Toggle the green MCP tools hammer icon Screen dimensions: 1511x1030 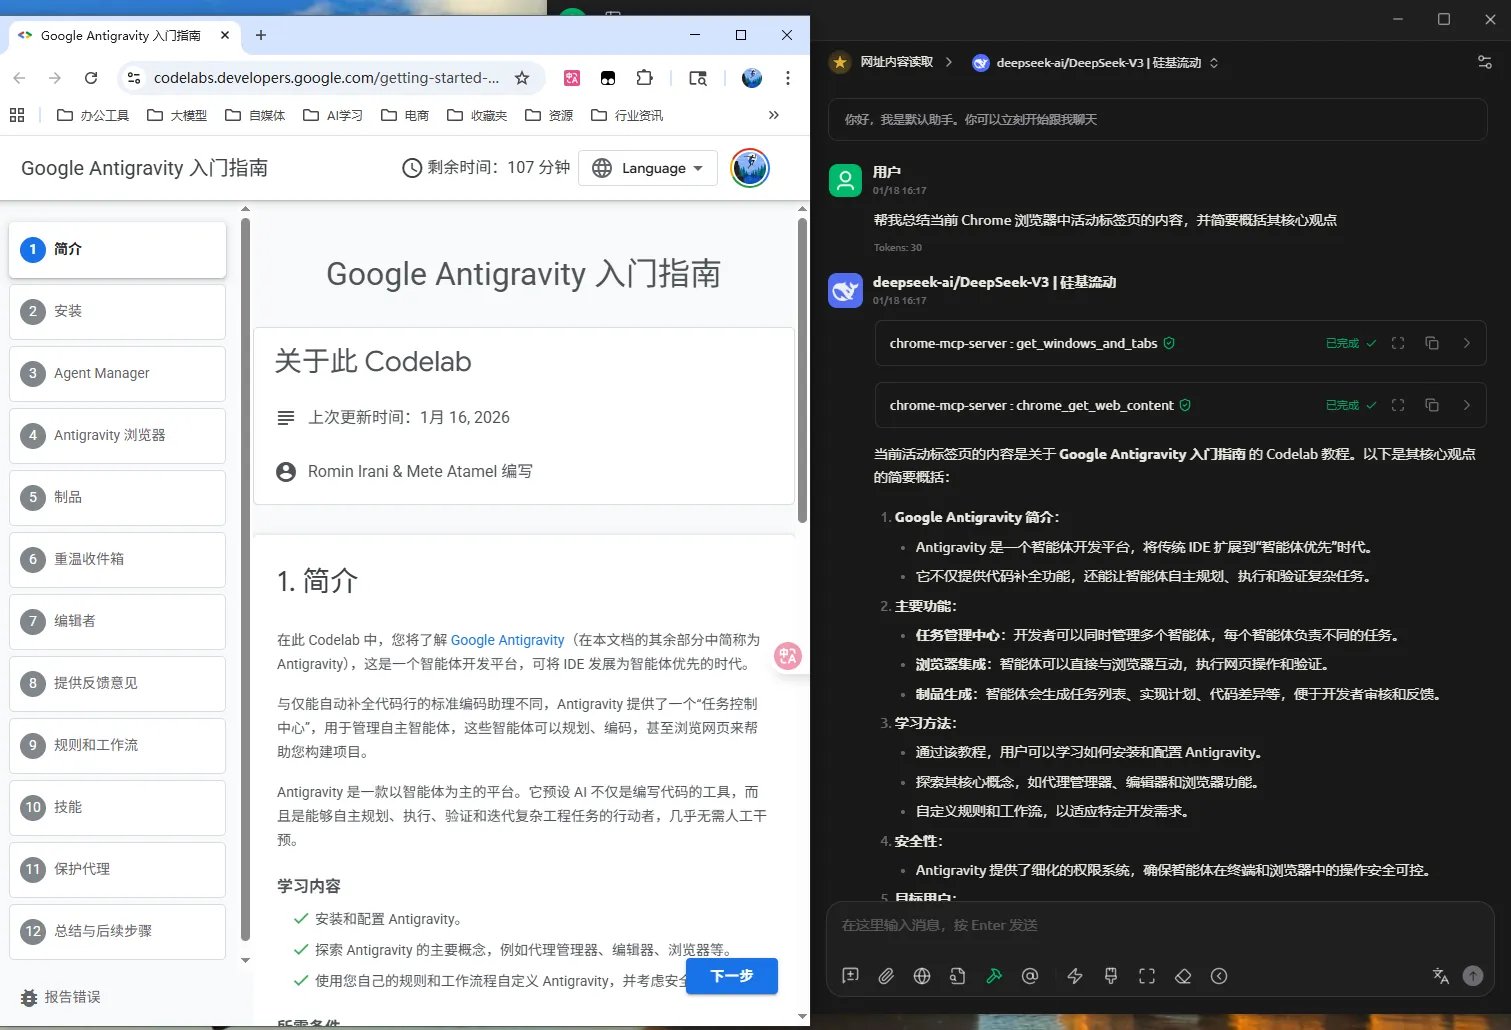(x=994, y=976)
